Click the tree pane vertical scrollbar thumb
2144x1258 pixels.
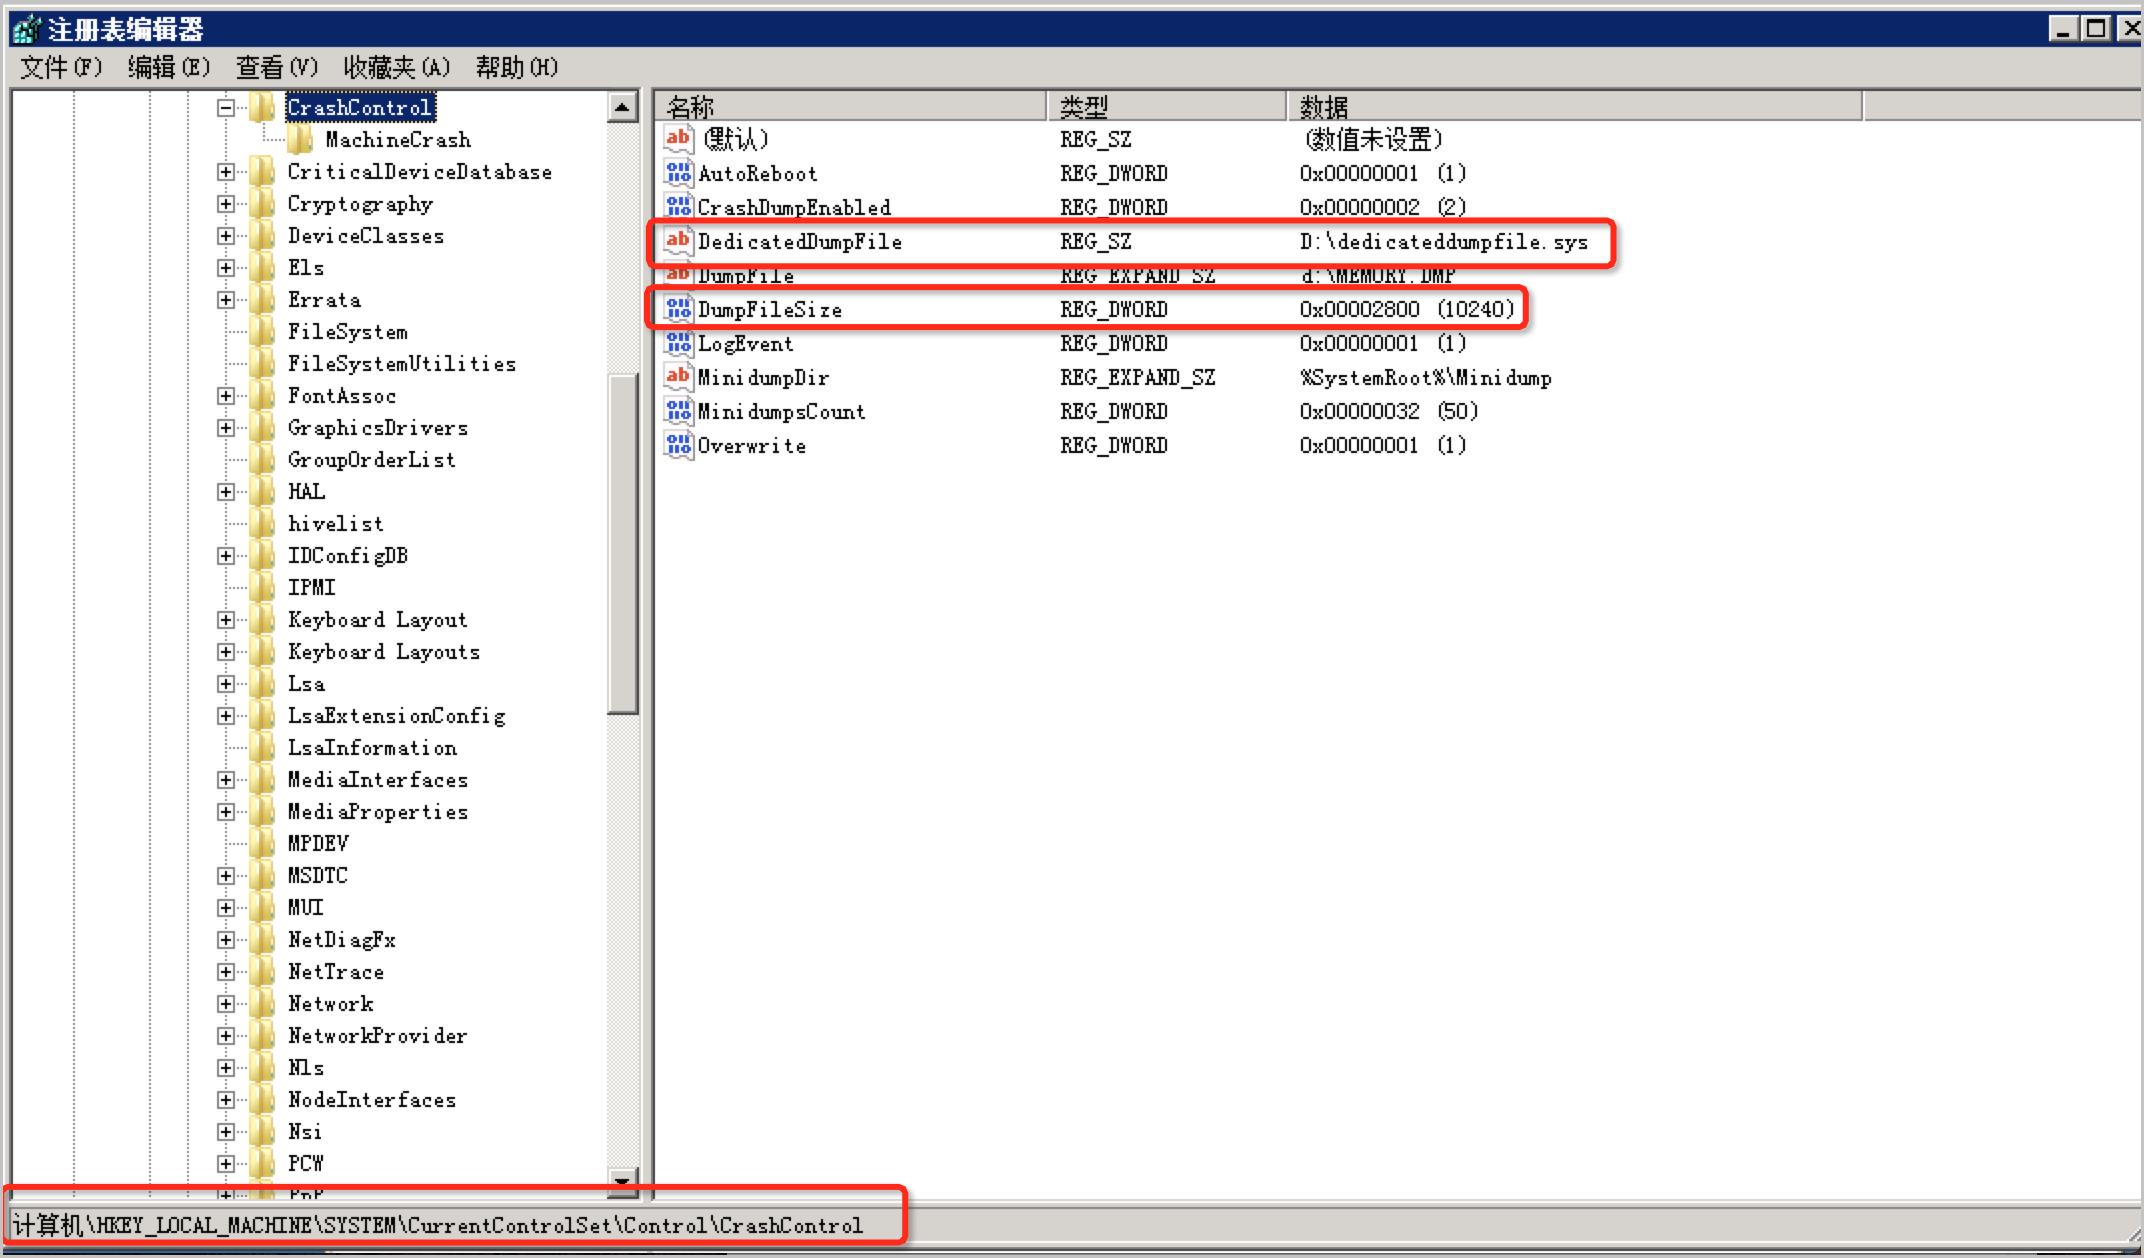coord(622,544)
